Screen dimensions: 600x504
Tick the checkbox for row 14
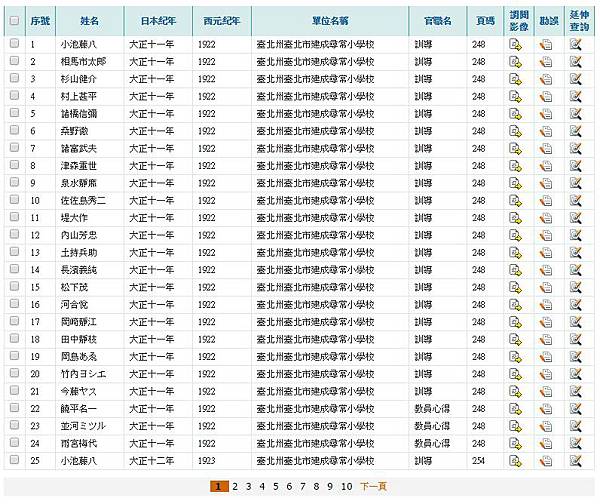click(x=14, y=269)
